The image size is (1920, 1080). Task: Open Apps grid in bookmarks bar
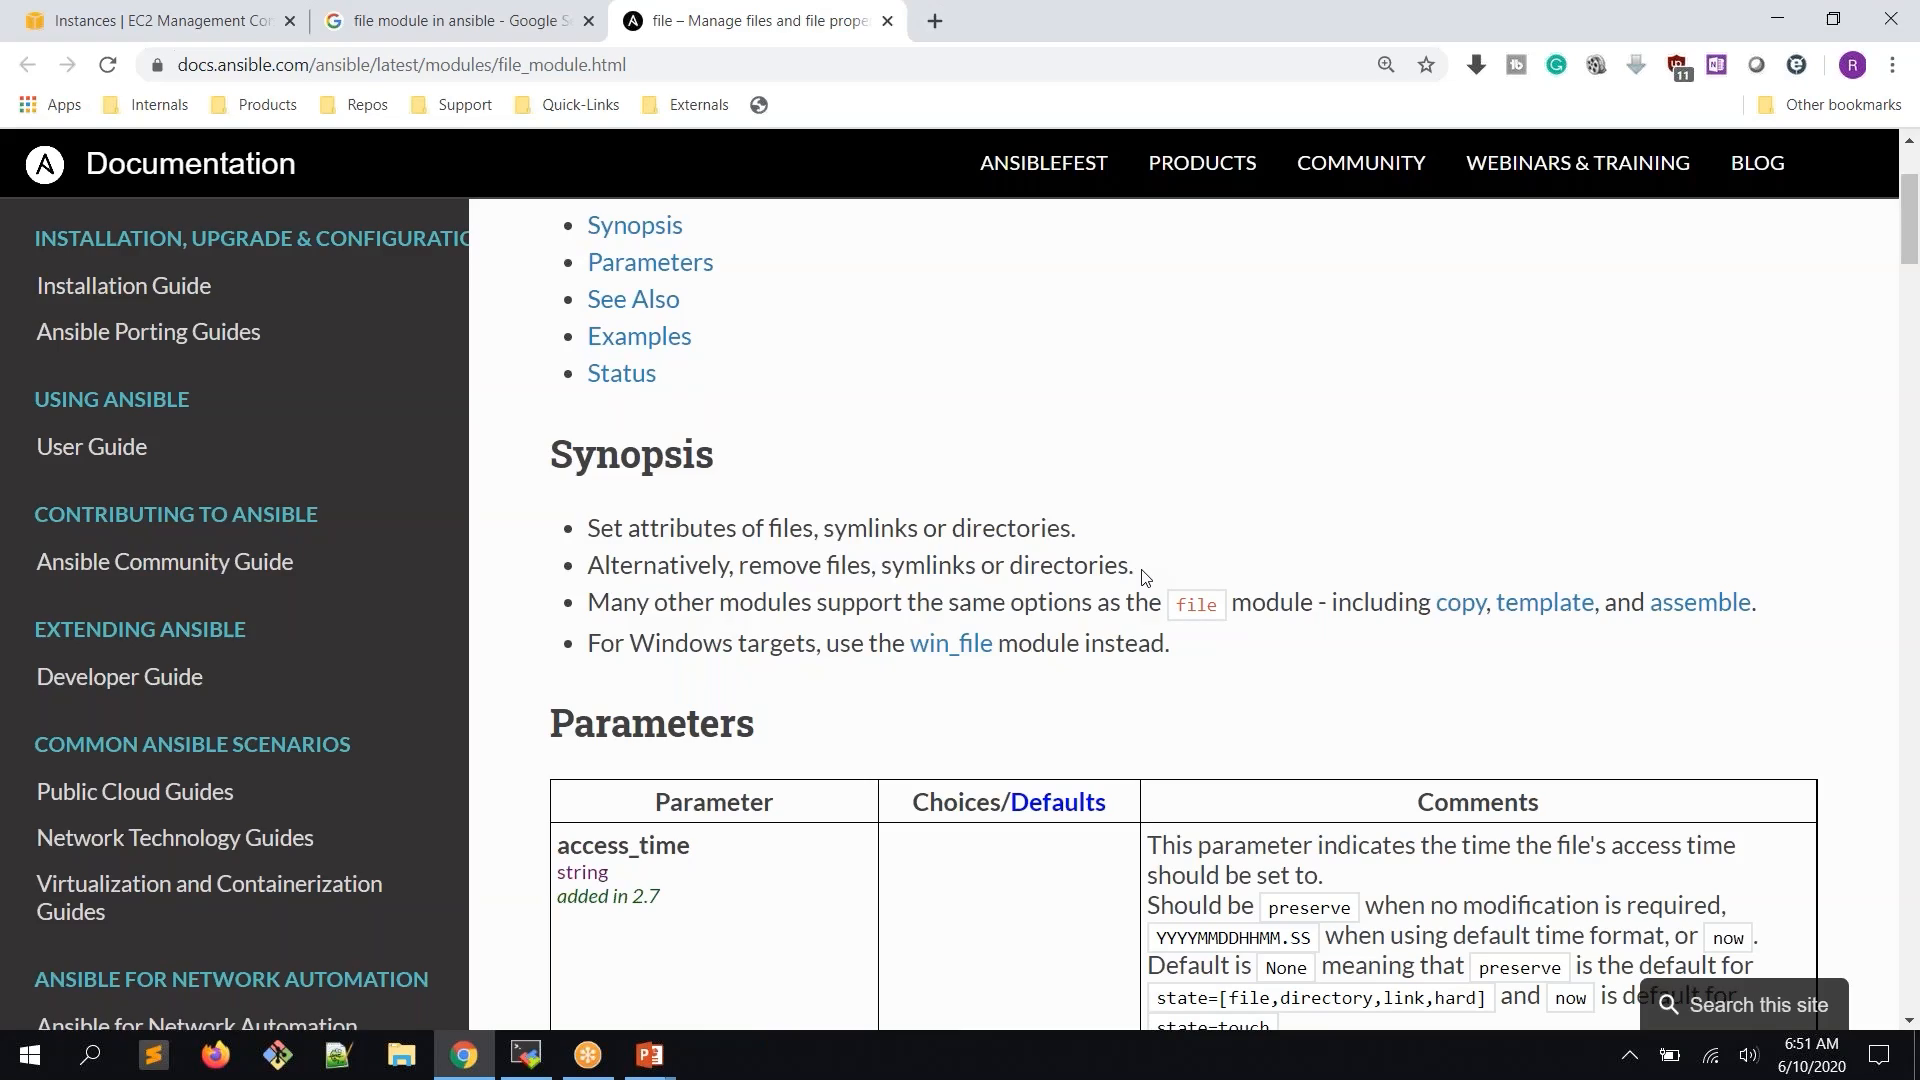(x=50, y=105)
